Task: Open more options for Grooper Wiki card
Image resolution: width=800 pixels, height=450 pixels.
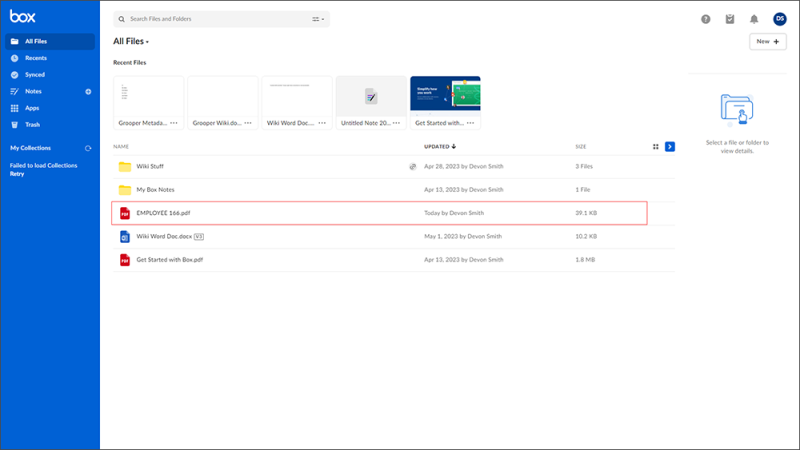Action: click(x=248, y=123)
